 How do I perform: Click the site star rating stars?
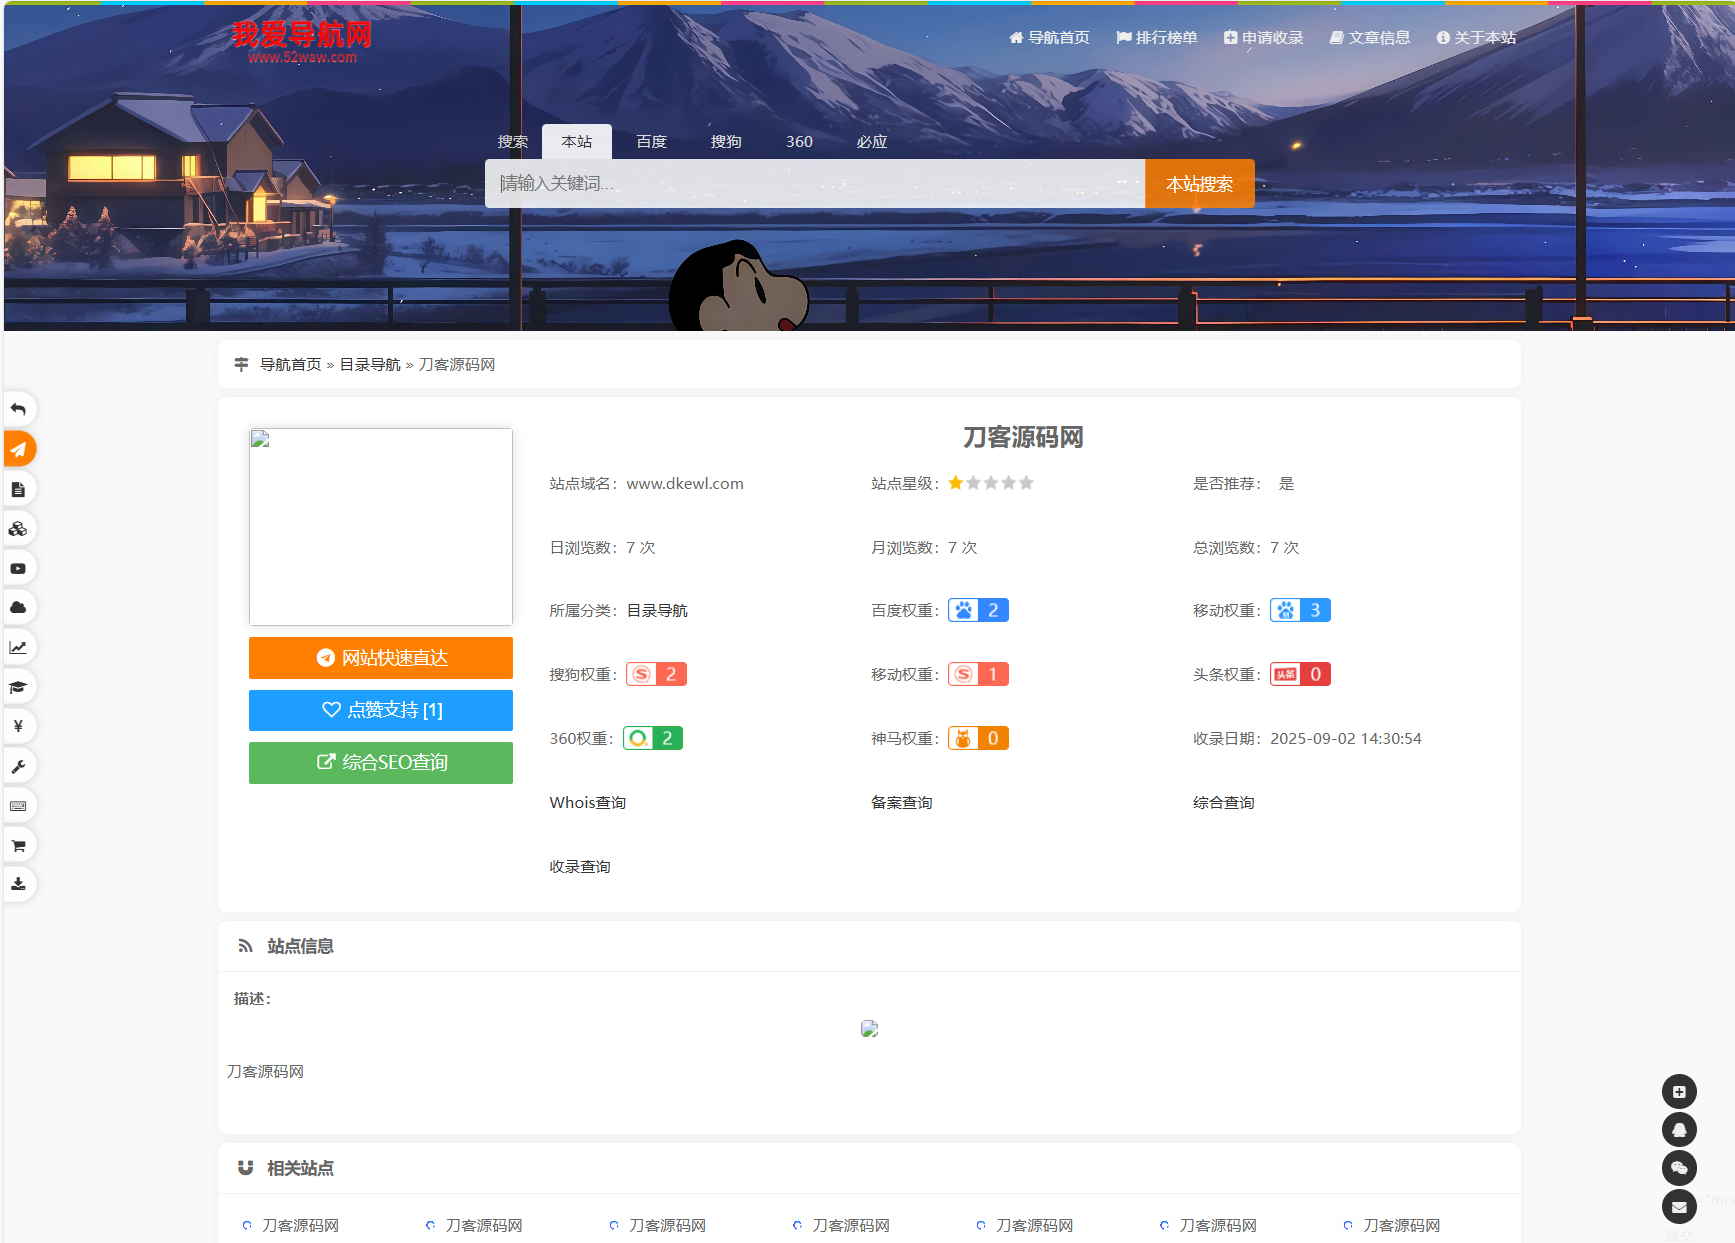(990, 482)
